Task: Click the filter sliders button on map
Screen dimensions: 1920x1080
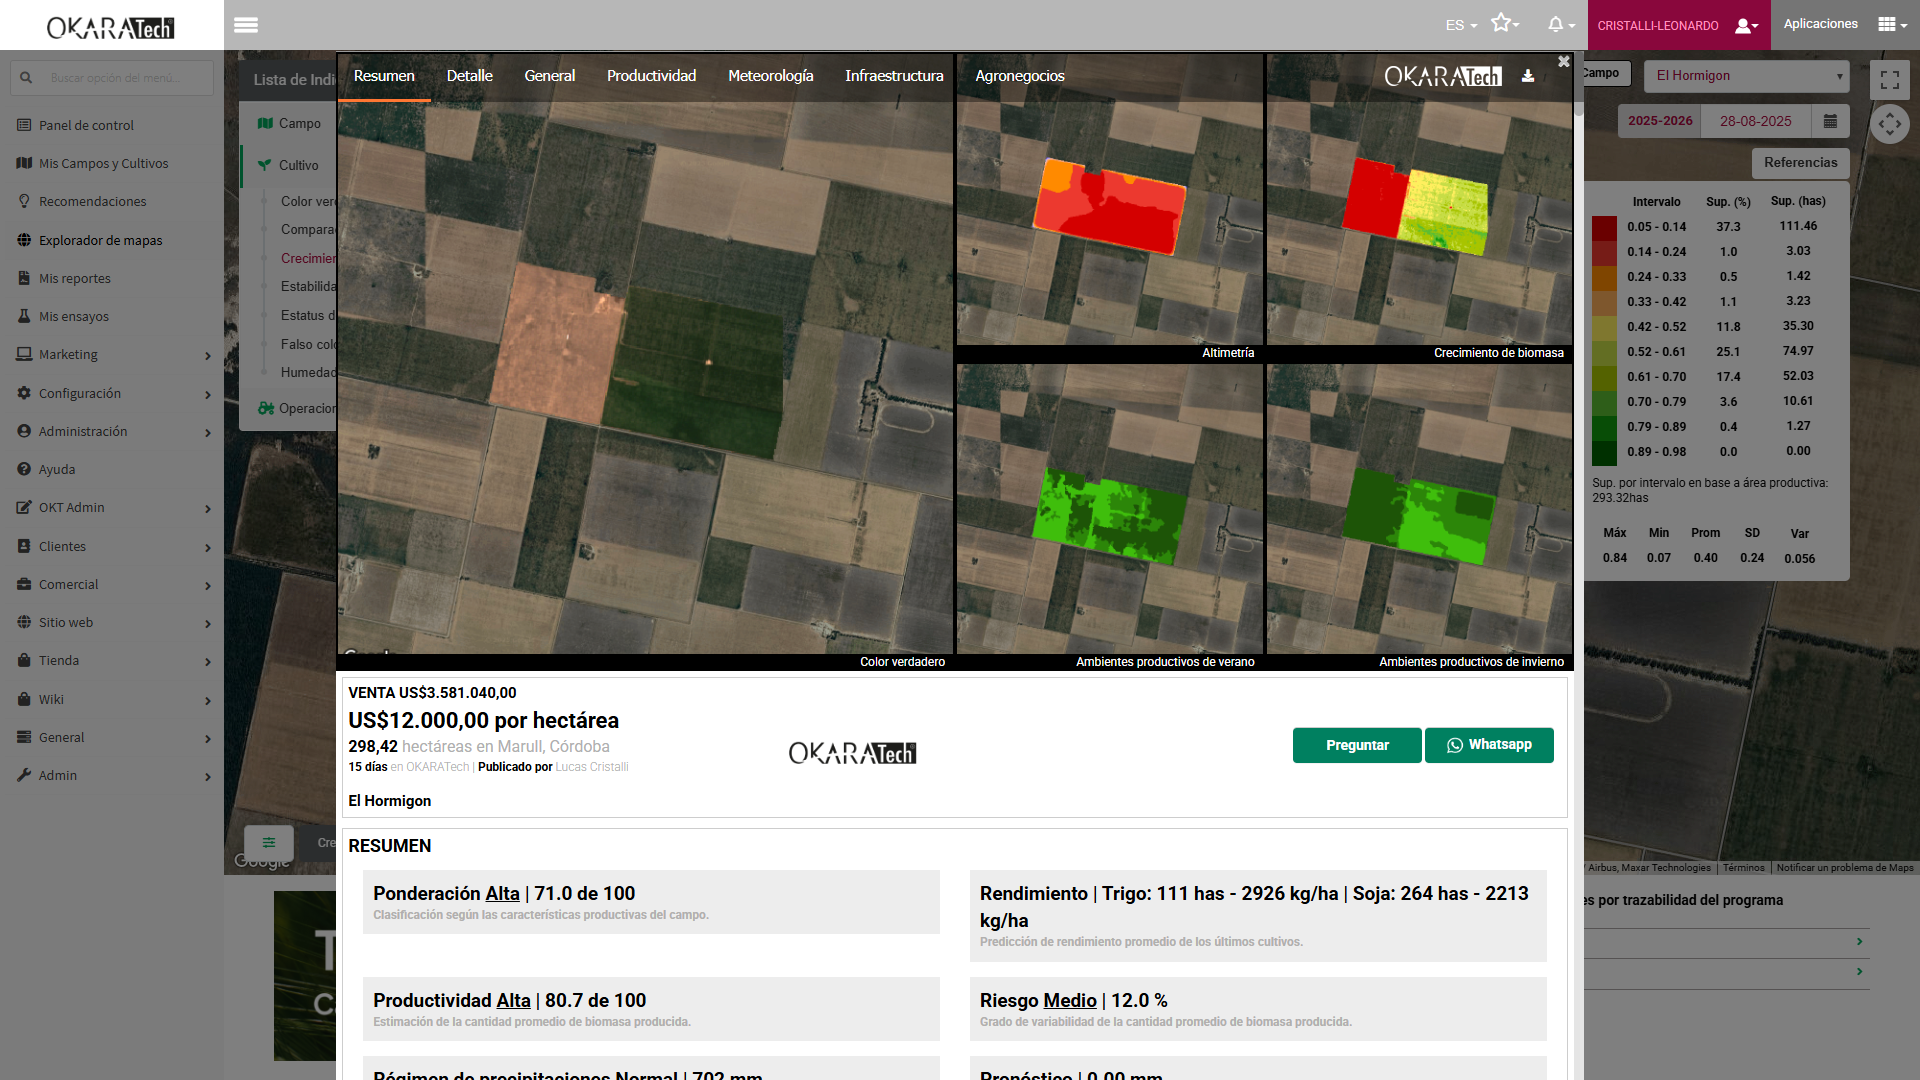Action: 269,842
